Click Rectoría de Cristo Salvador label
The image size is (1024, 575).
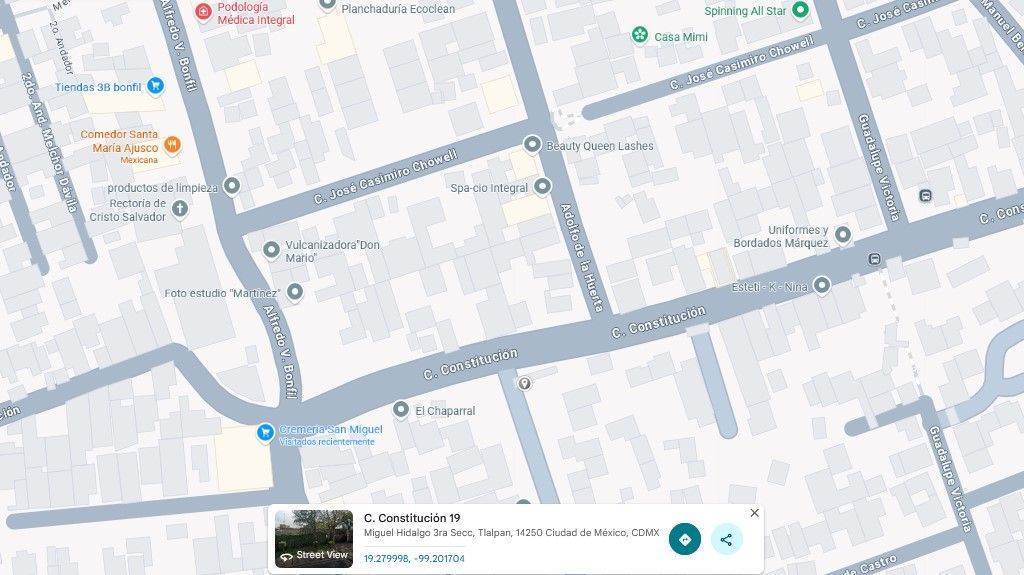[x=128, y=210]
